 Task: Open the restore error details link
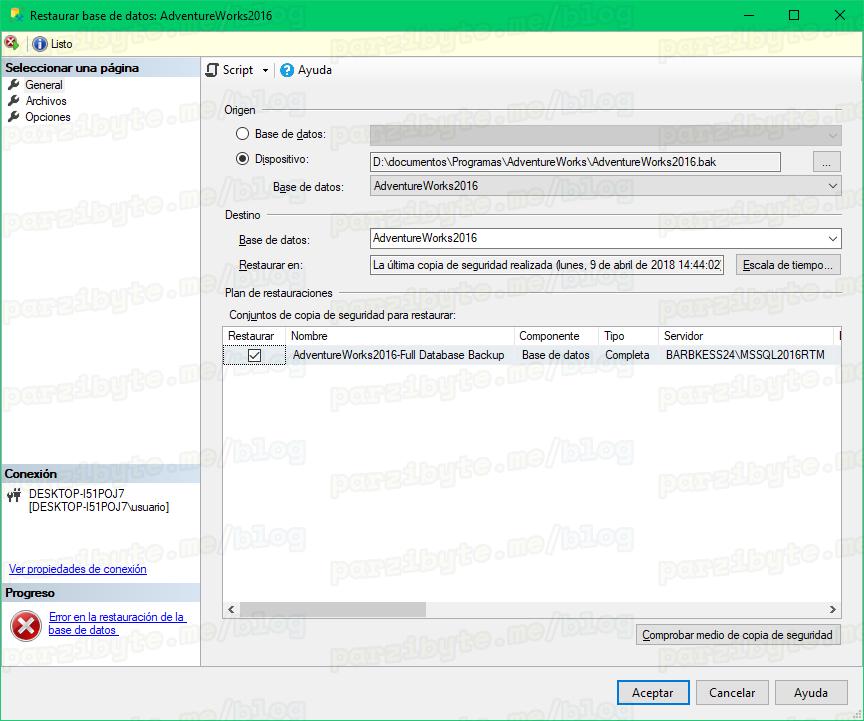coord(116,623)
